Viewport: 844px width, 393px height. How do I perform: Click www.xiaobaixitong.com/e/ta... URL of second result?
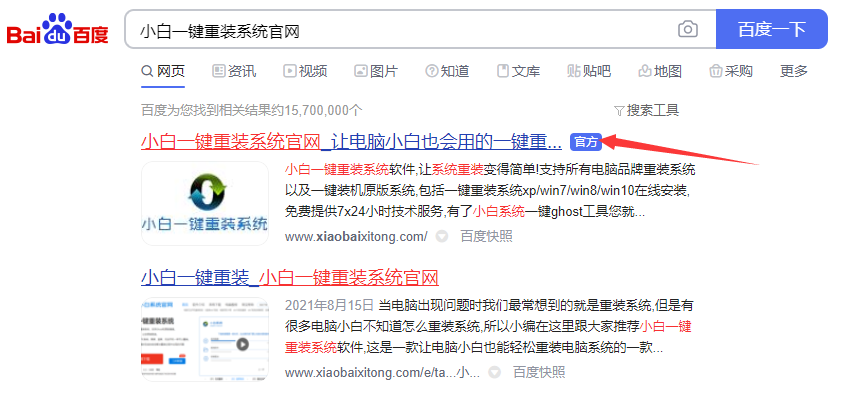click(x=382, y=372)
